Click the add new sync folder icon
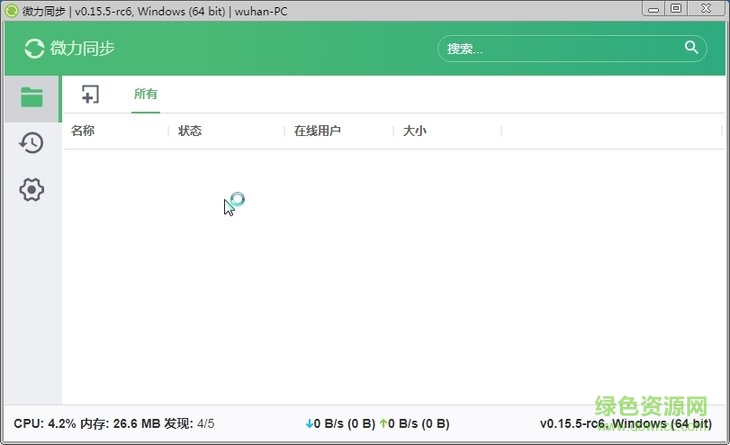The image size is (730, 445). 90,94
